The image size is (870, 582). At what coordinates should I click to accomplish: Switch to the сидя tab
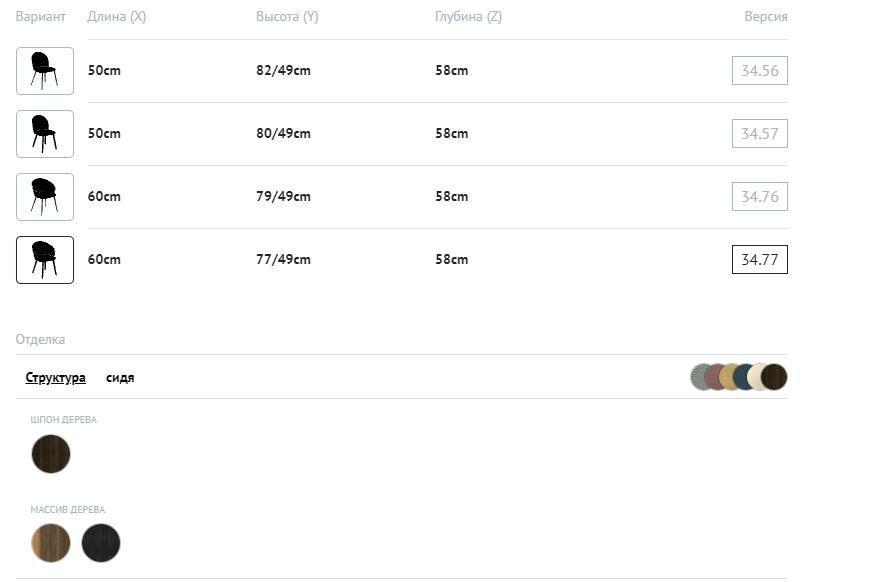[x=120, y=378]
